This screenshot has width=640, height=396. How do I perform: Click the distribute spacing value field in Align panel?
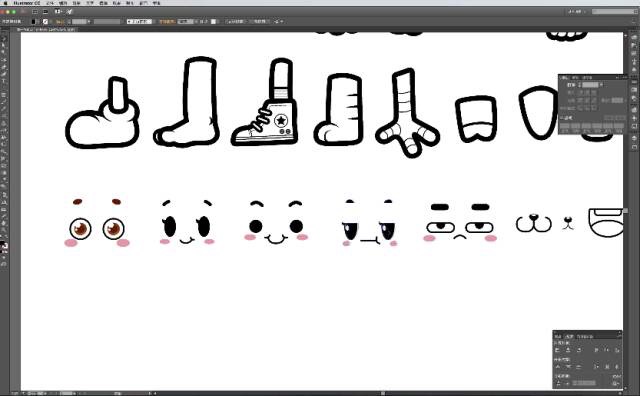tap(584, 383)
